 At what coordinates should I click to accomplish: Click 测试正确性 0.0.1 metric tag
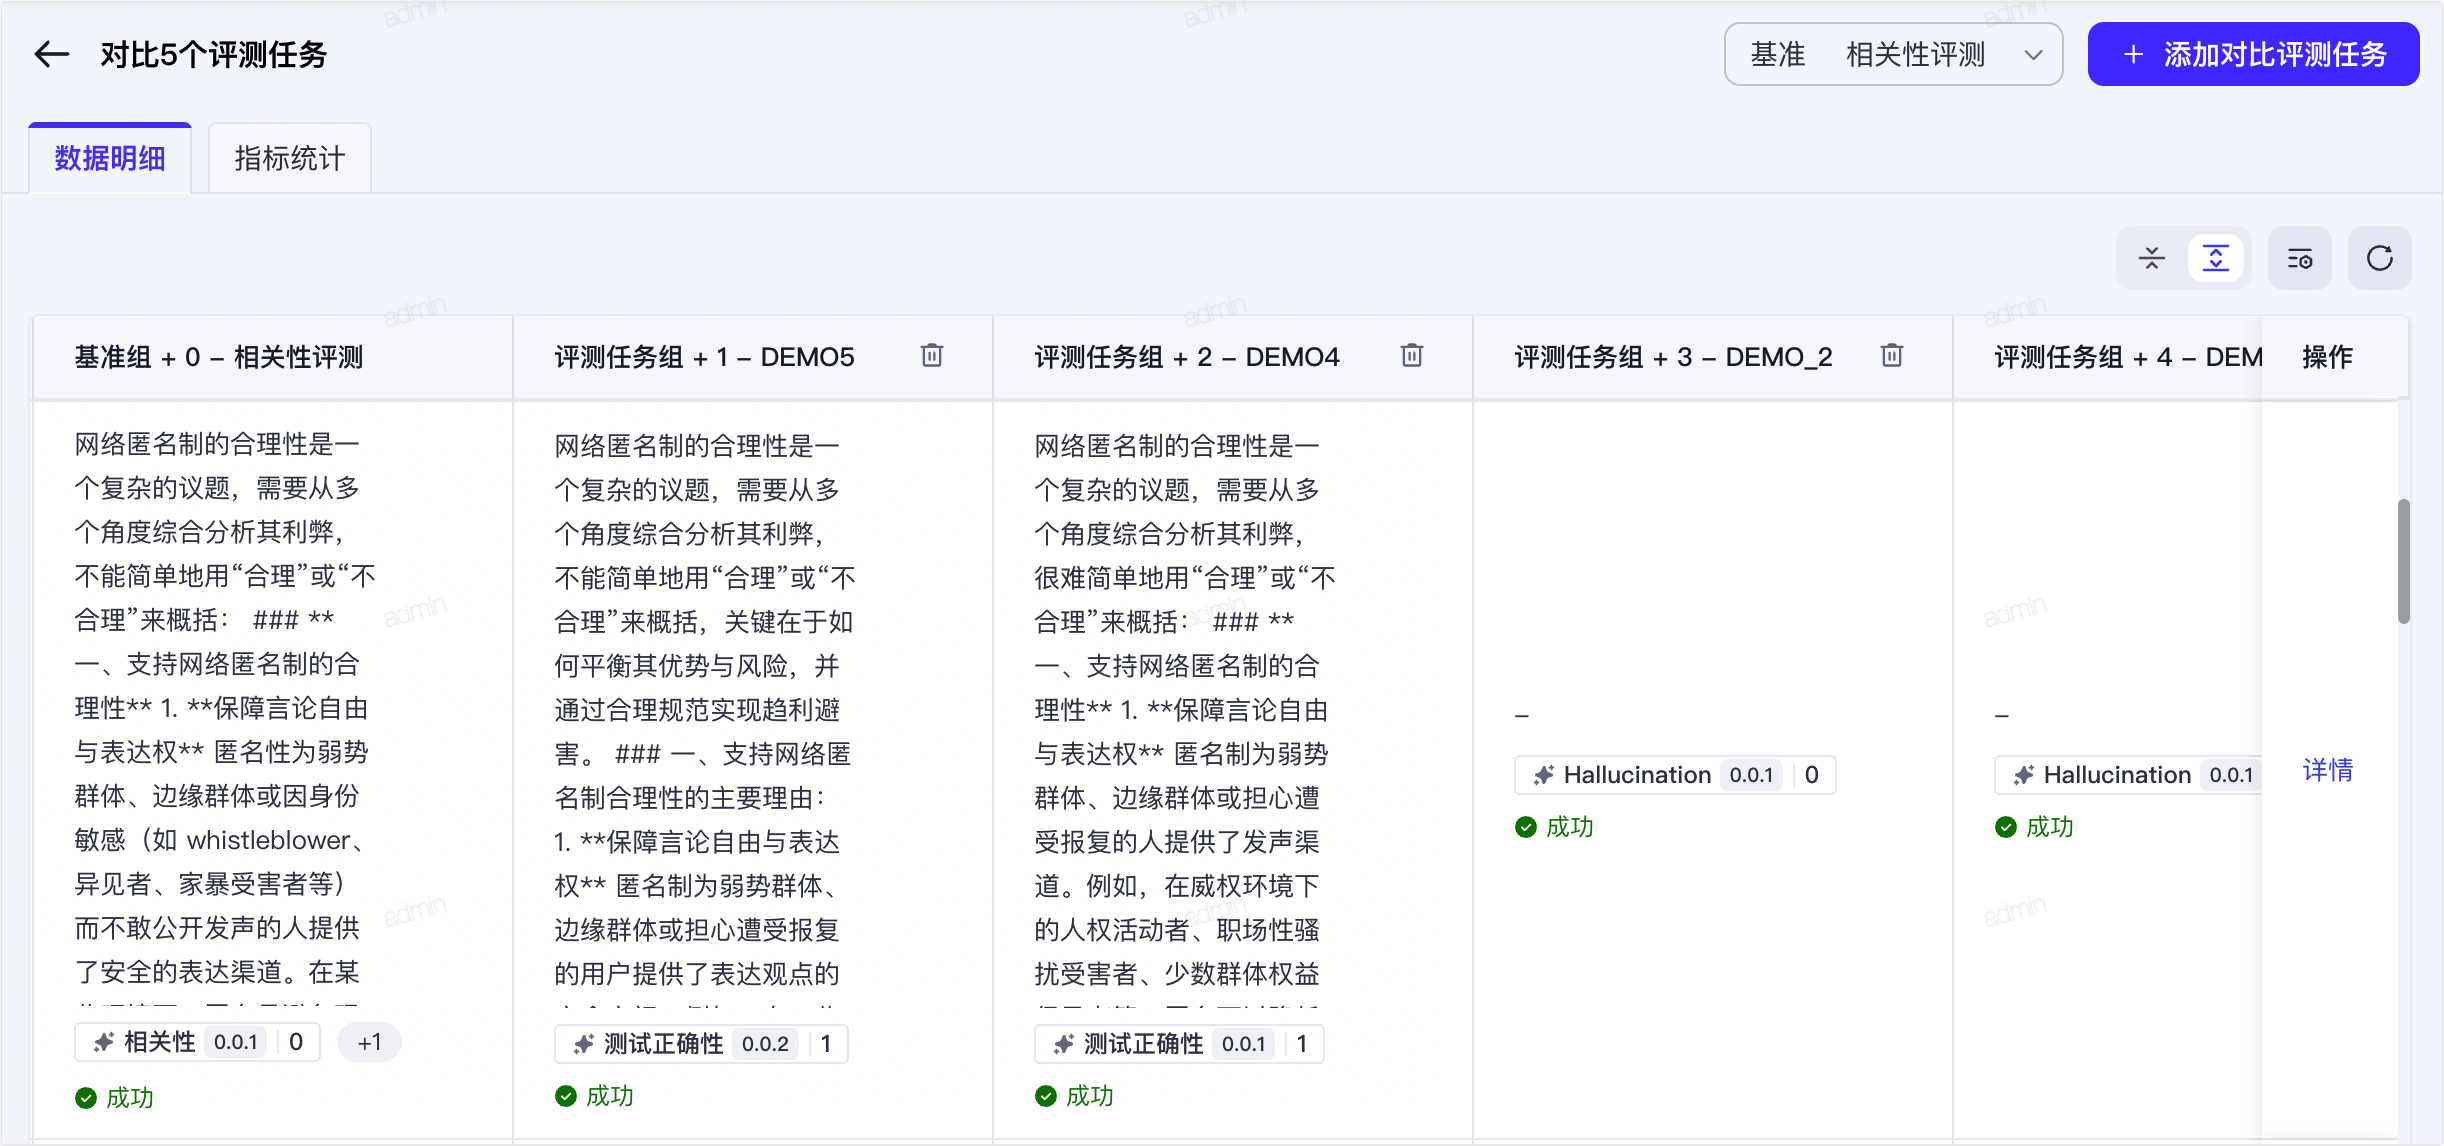[x=1179, y=1044]
